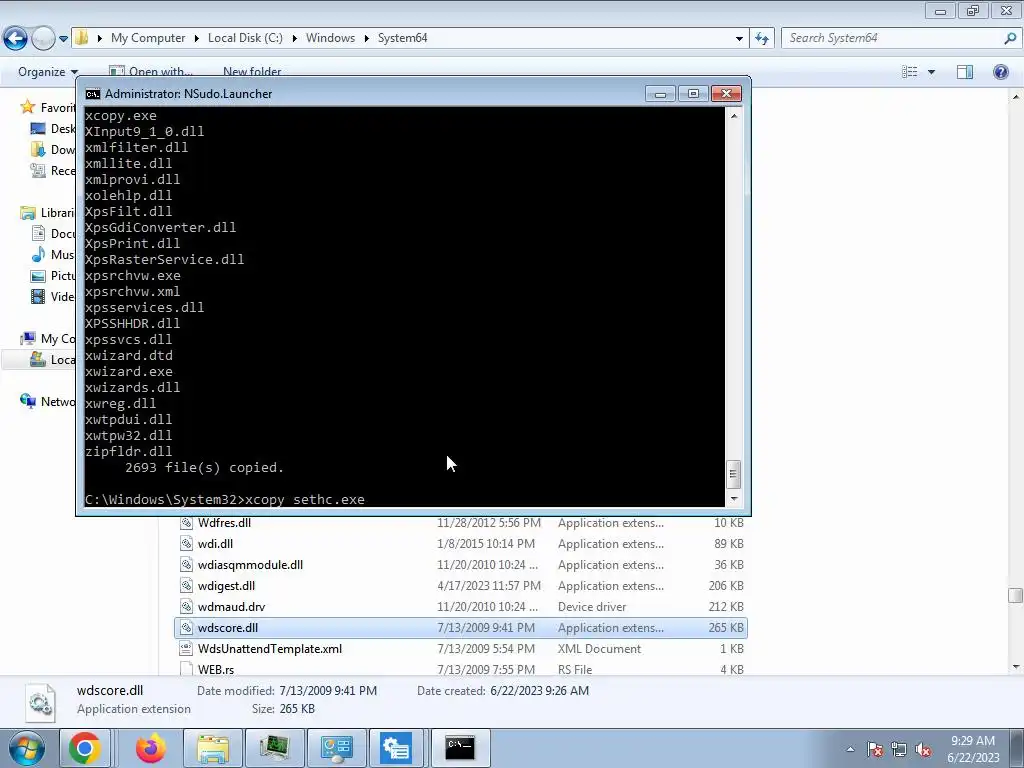Open Google Chrome from the taskbar
The width and height of the screenshot is (1024, 768).
tap(85, 748)
